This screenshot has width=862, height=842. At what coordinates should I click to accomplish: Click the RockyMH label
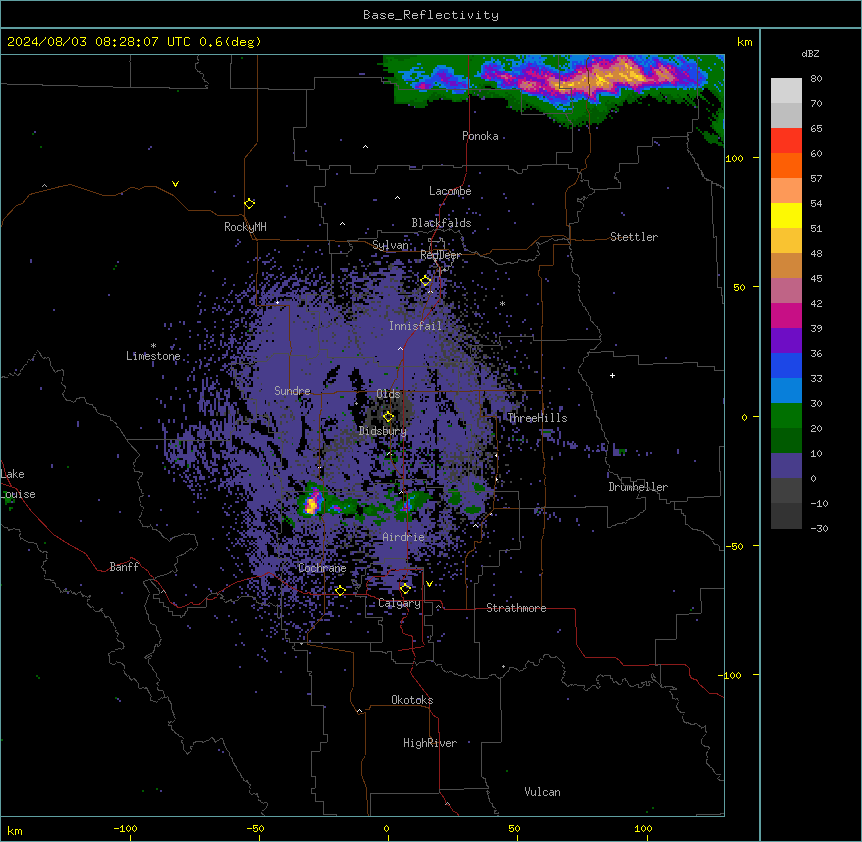tap(245, 227)
